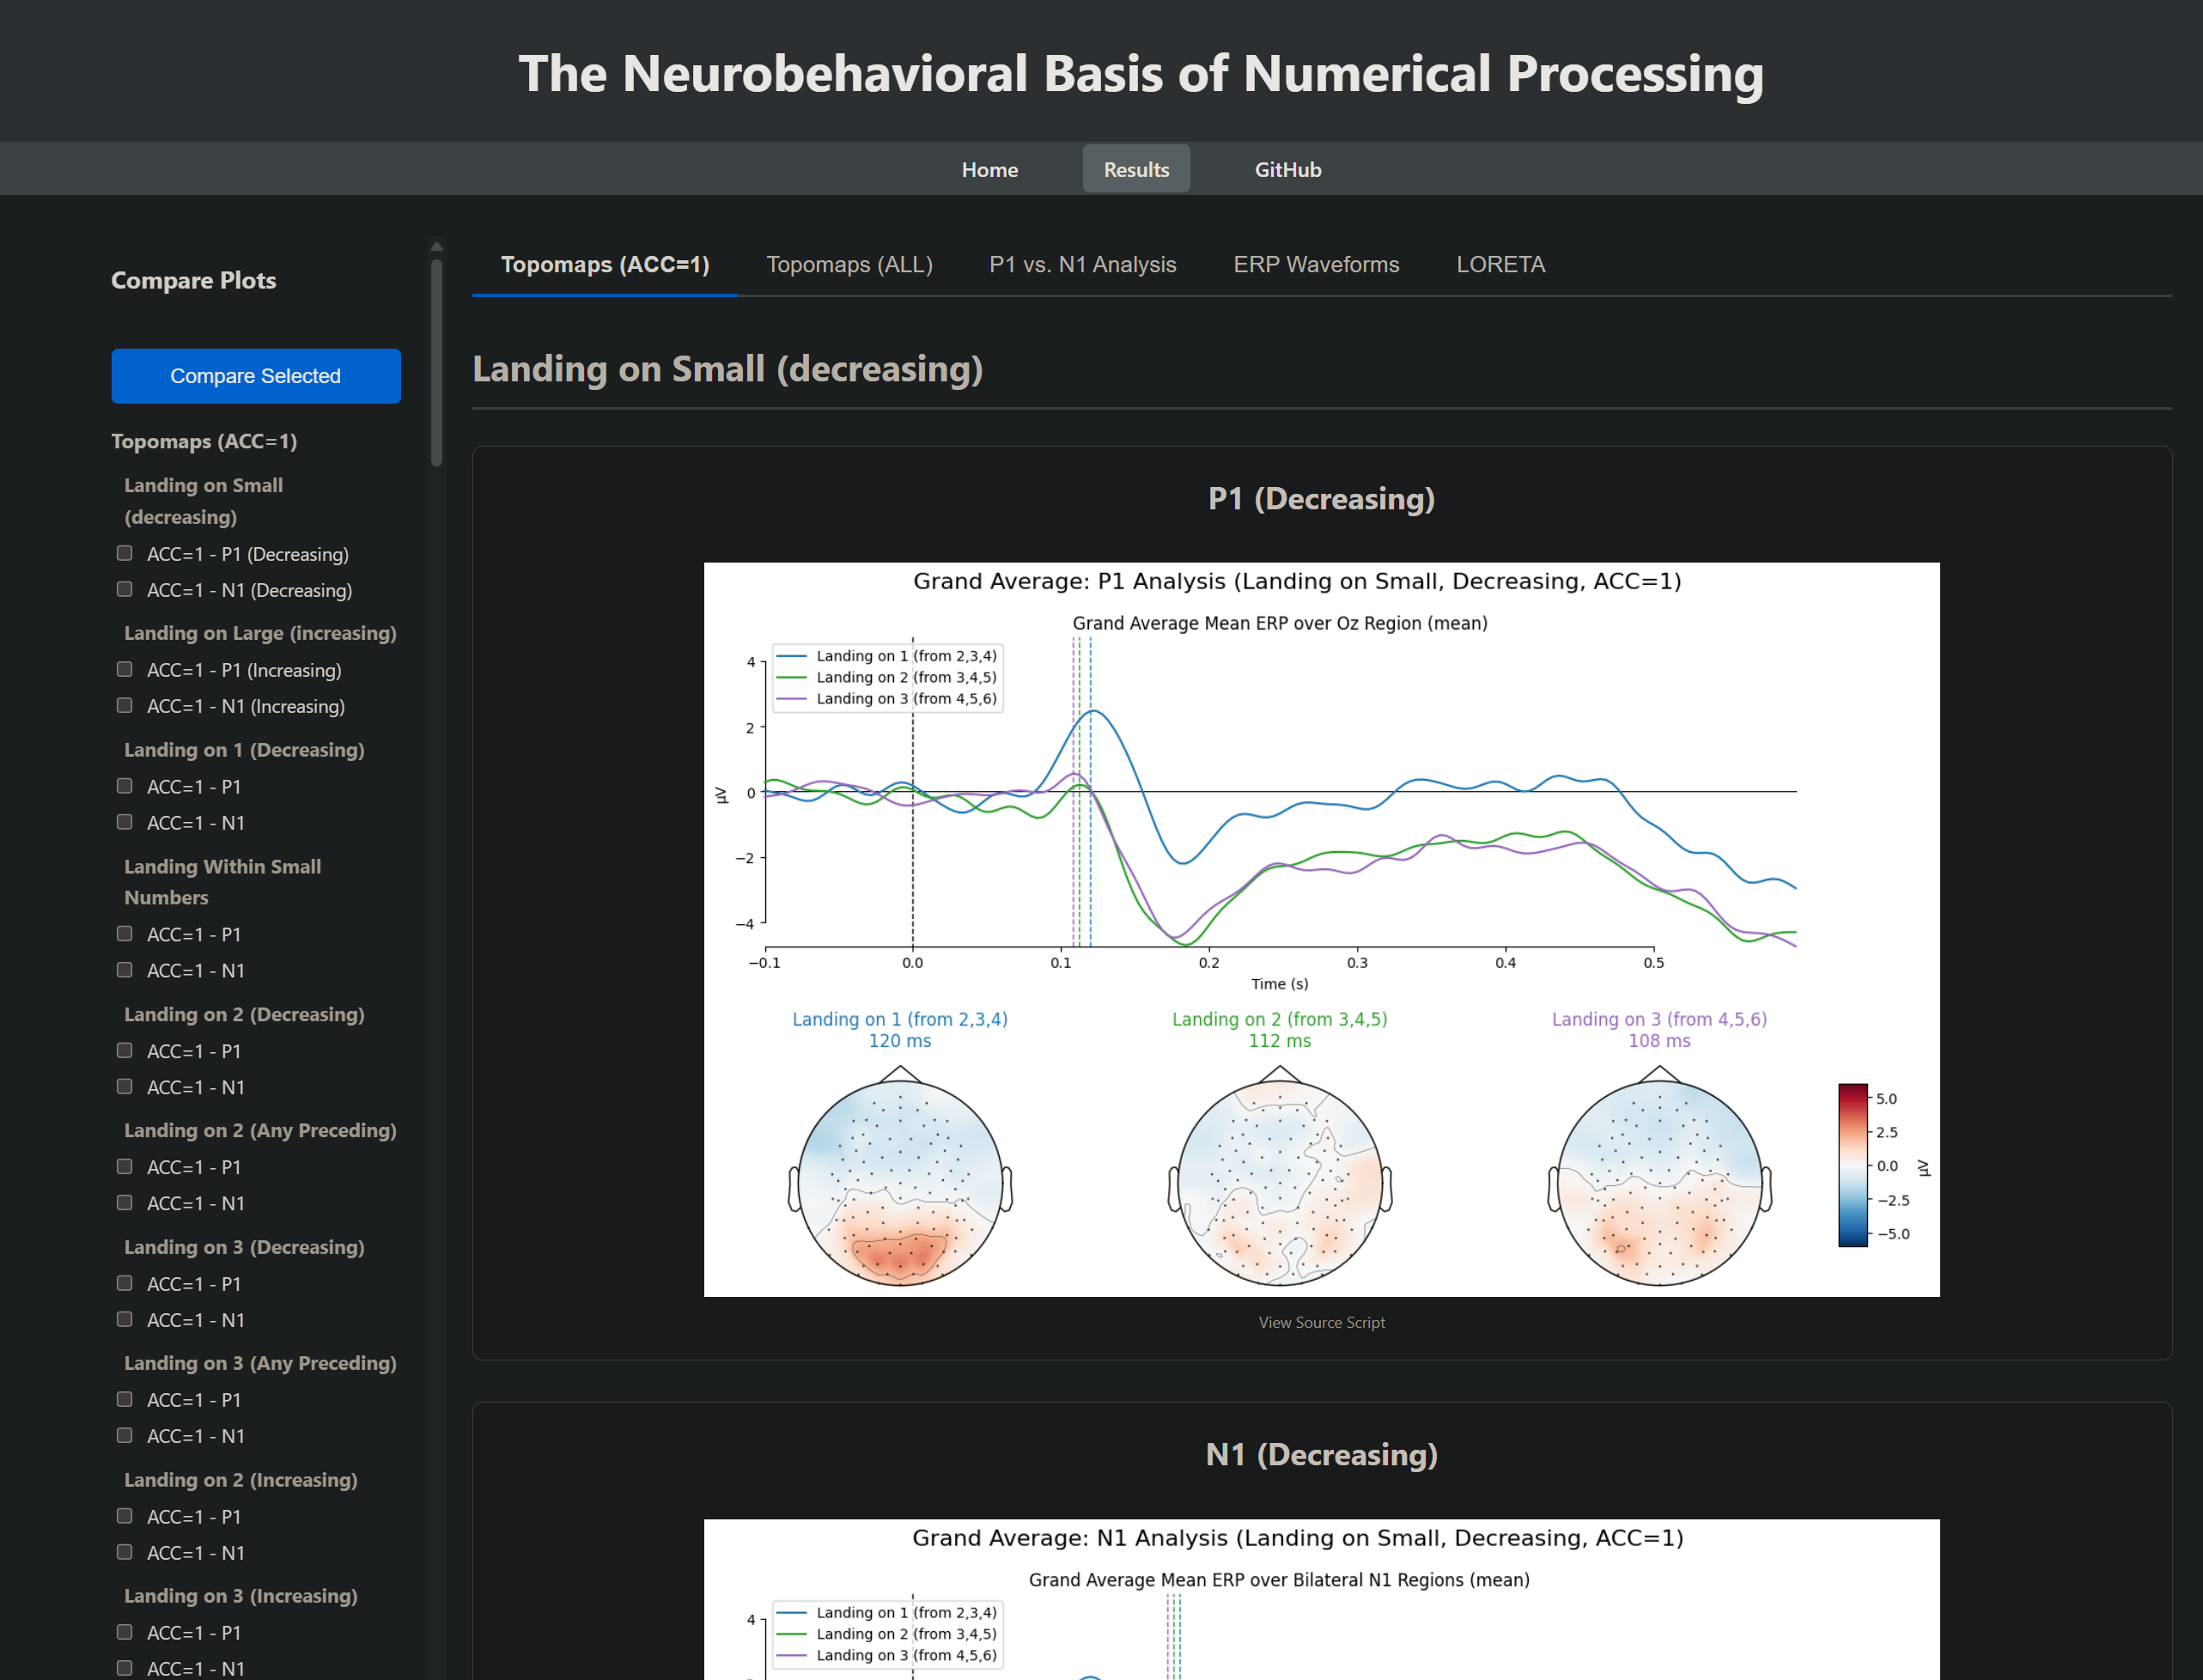Check ACC=1 - P1 under Landing on 3 (Increasing)
This screenshot has width=2203, height=1680.
[124, 1631]
